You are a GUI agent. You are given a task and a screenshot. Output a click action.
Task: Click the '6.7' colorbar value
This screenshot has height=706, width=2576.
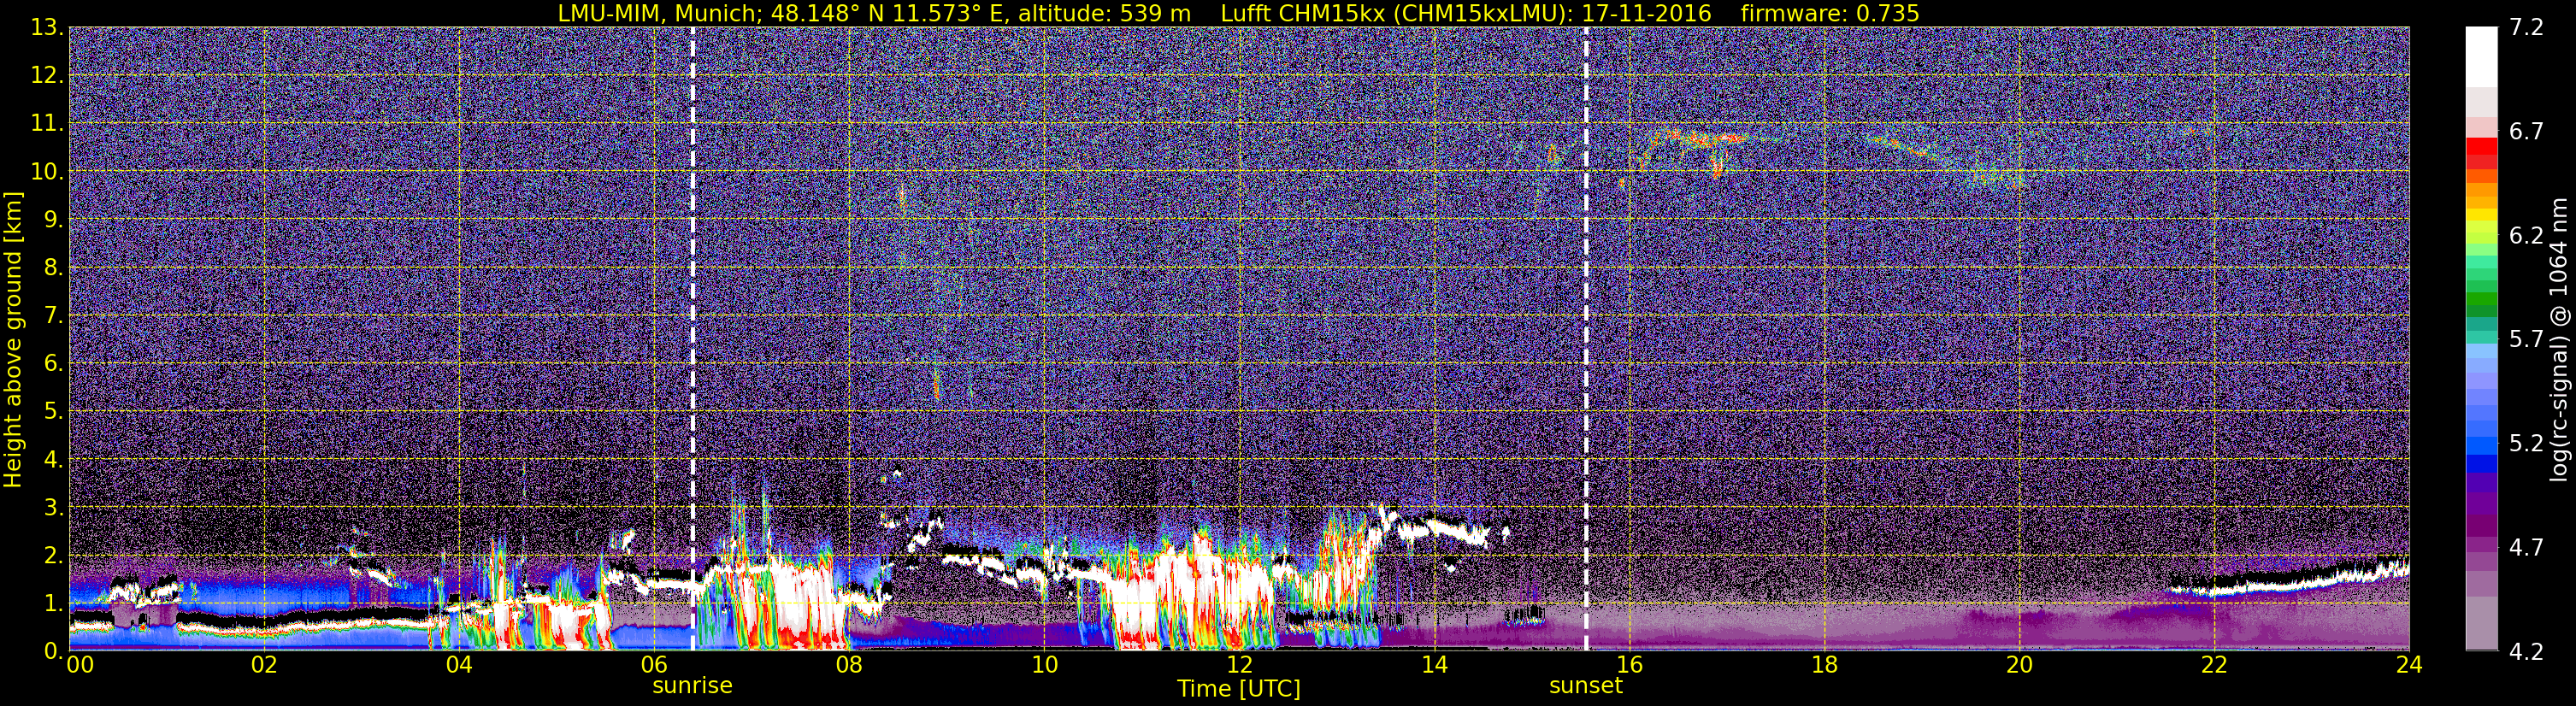2526,132
